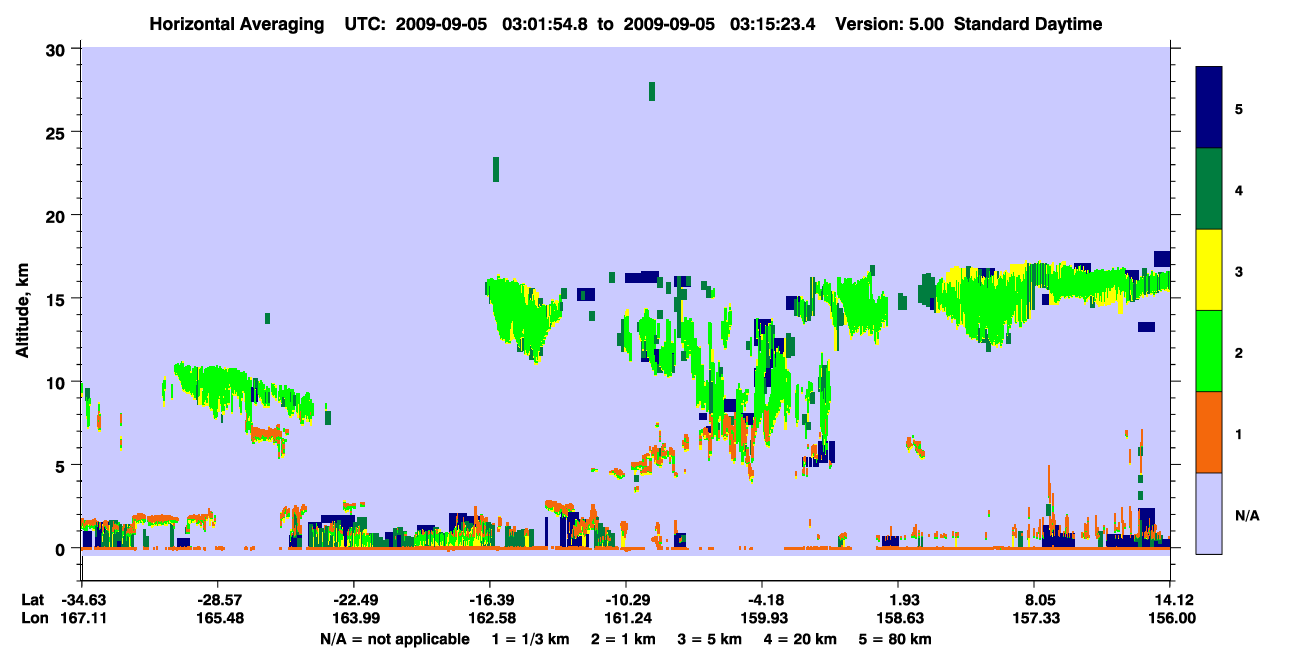Click the colorbar label 'N/A'
The width and height of the screenshot is (1300, 667).
(x=1246, y=515)
